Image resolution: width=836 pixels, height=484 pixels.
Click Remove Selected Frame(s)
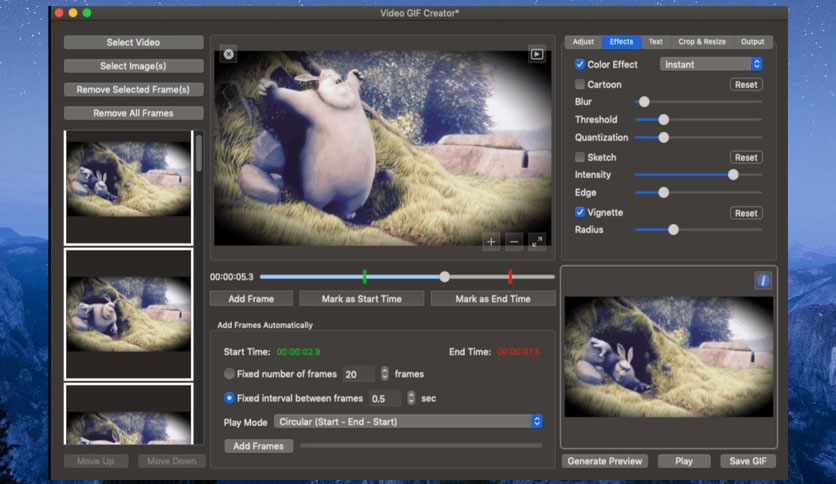(133, 90)
